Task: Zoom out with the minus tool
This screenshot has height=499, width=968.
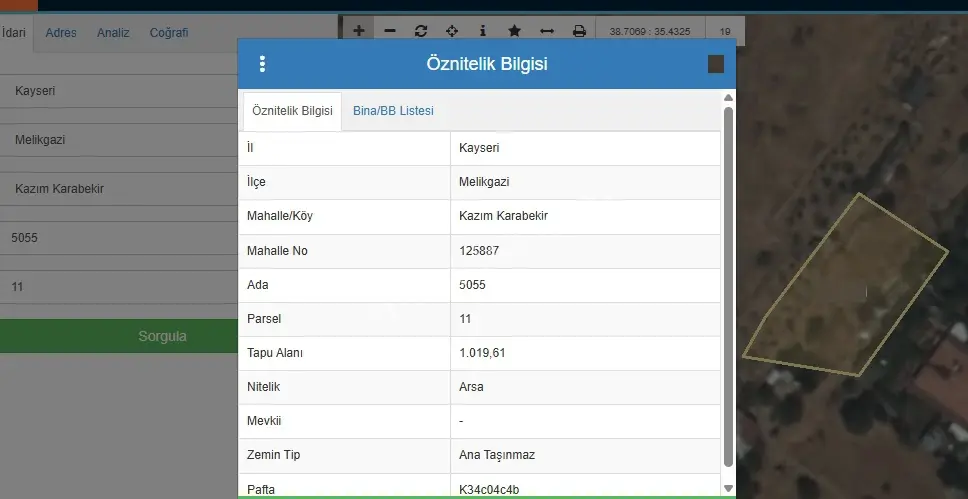Action: click(390, 30)
